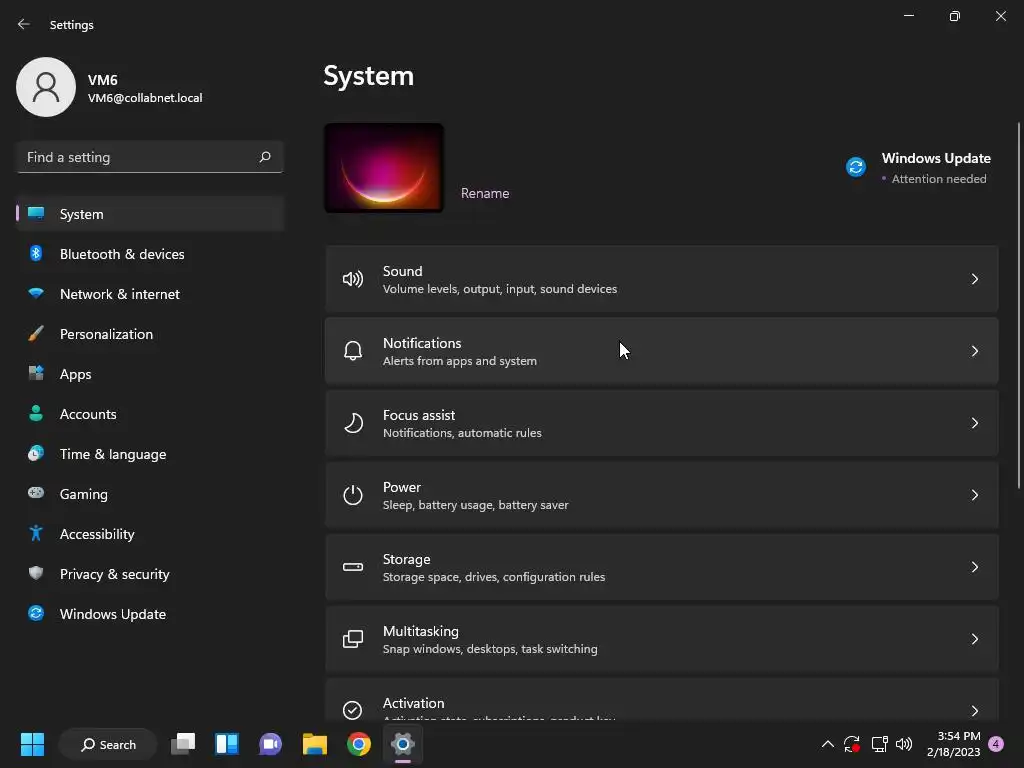1024x768 pixels.
Task: Click the Windows Update sync icon at top right
Action: pyautogui.click(x=856, y=167)
